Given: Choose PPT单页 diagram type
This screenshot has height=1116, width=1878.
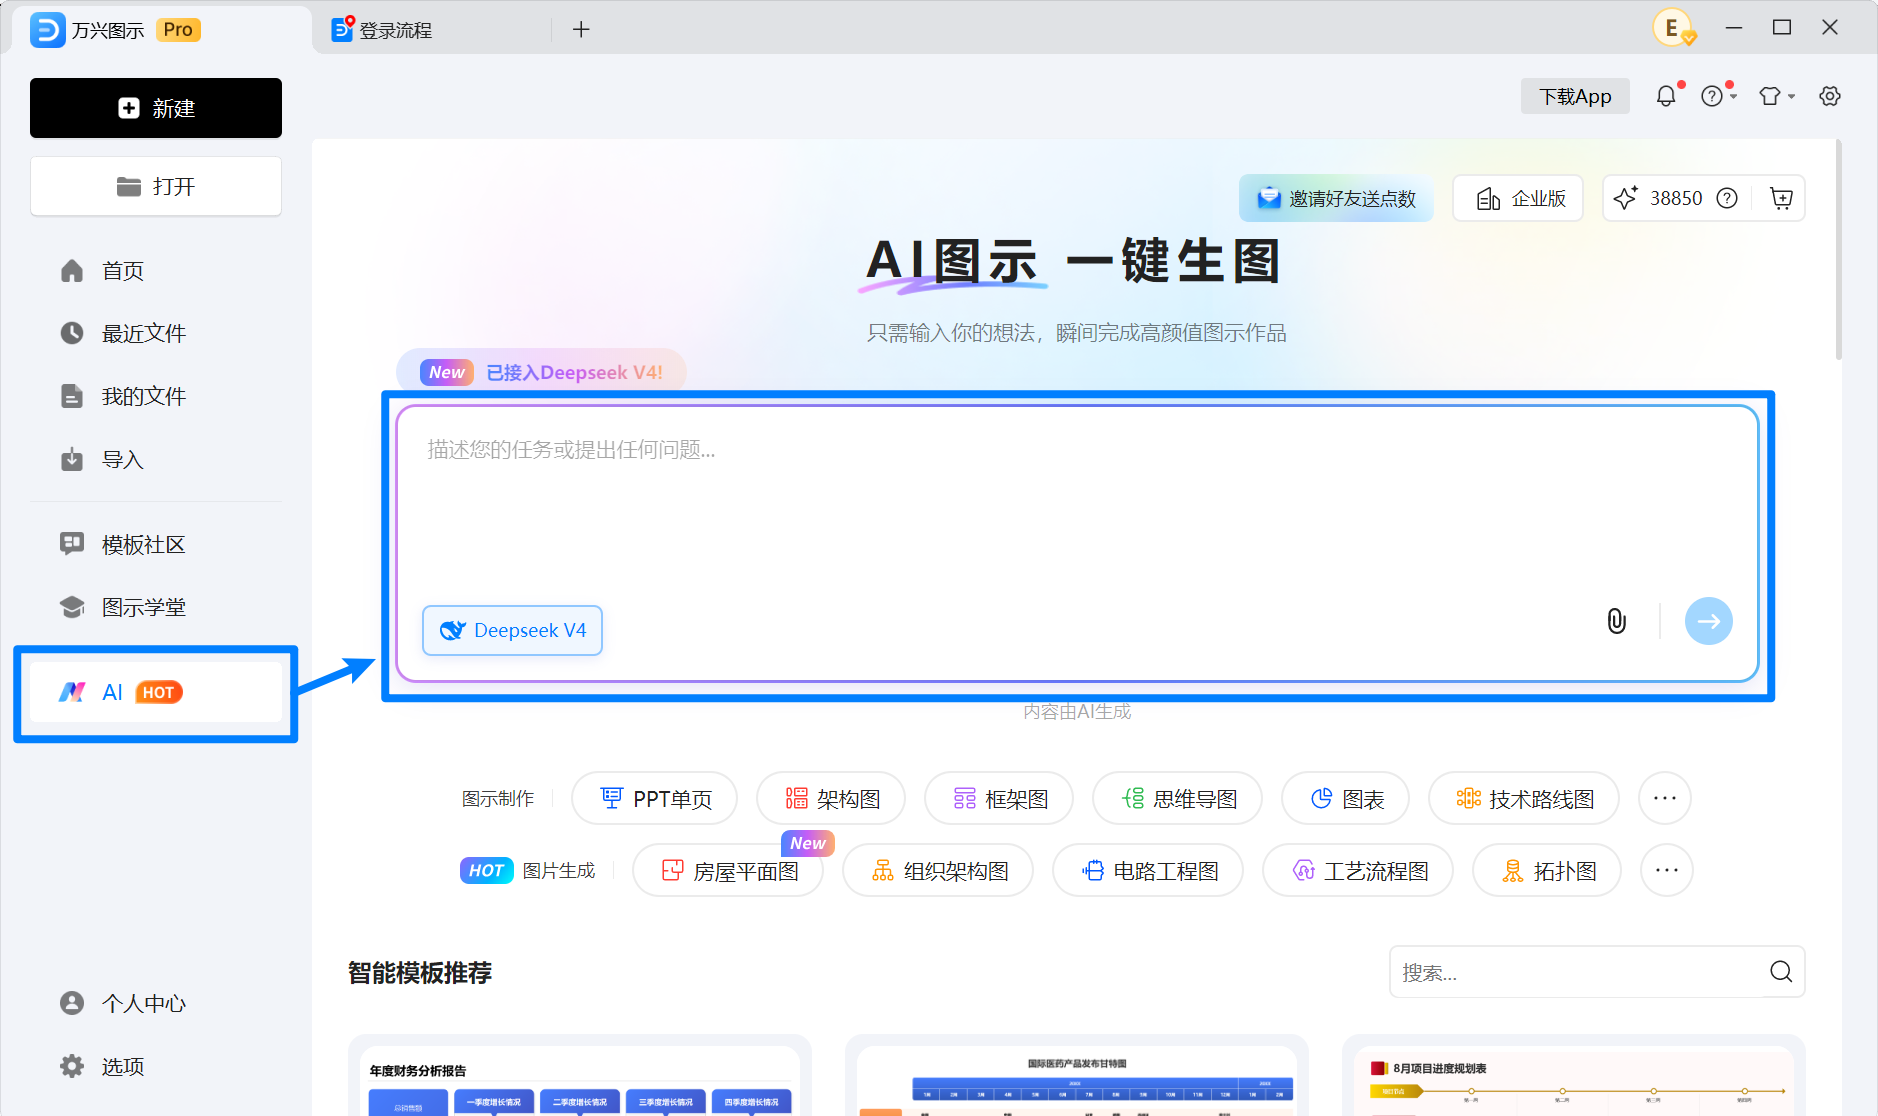Looking at the screenshot, I should [654, 798].
